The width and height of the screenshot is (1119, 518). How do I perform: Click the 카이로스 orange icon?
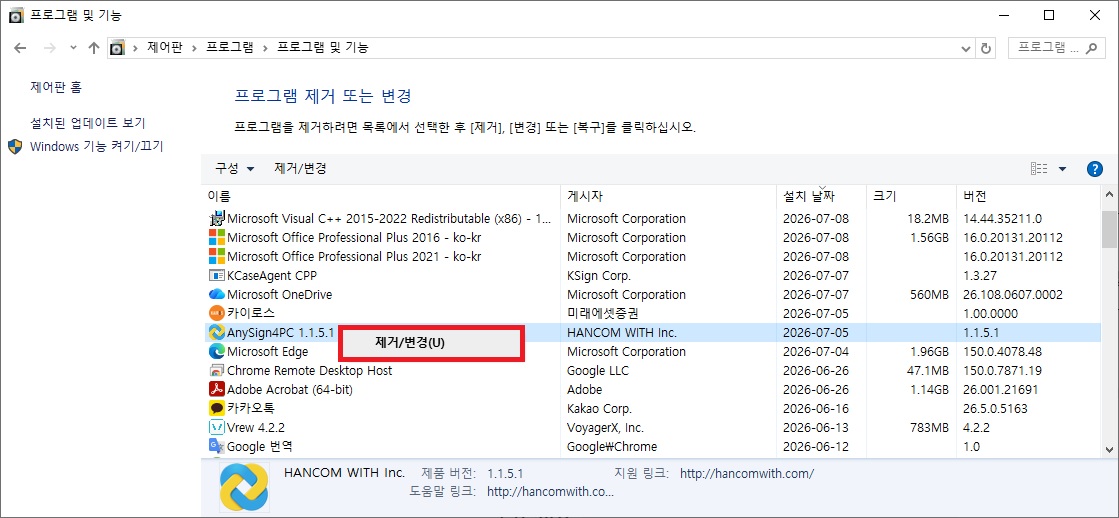216,313
